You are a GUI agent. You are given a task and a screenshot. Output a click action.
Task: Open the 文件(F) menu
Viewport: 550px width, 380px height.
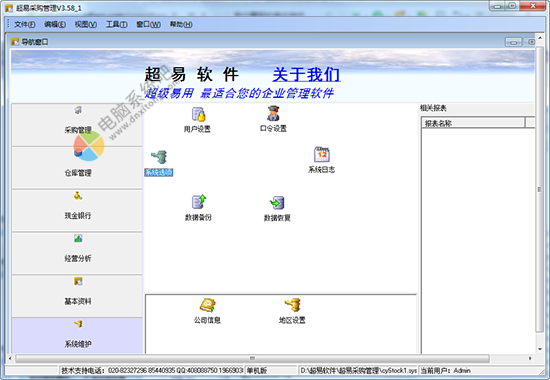[x=25, y=24]
